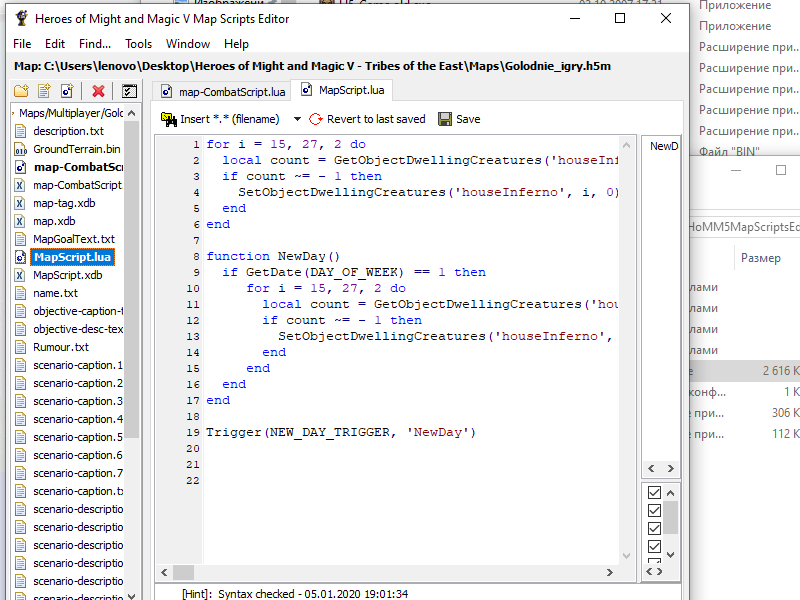
Task: Open the File menu
Action: click(x=22, y=44)
